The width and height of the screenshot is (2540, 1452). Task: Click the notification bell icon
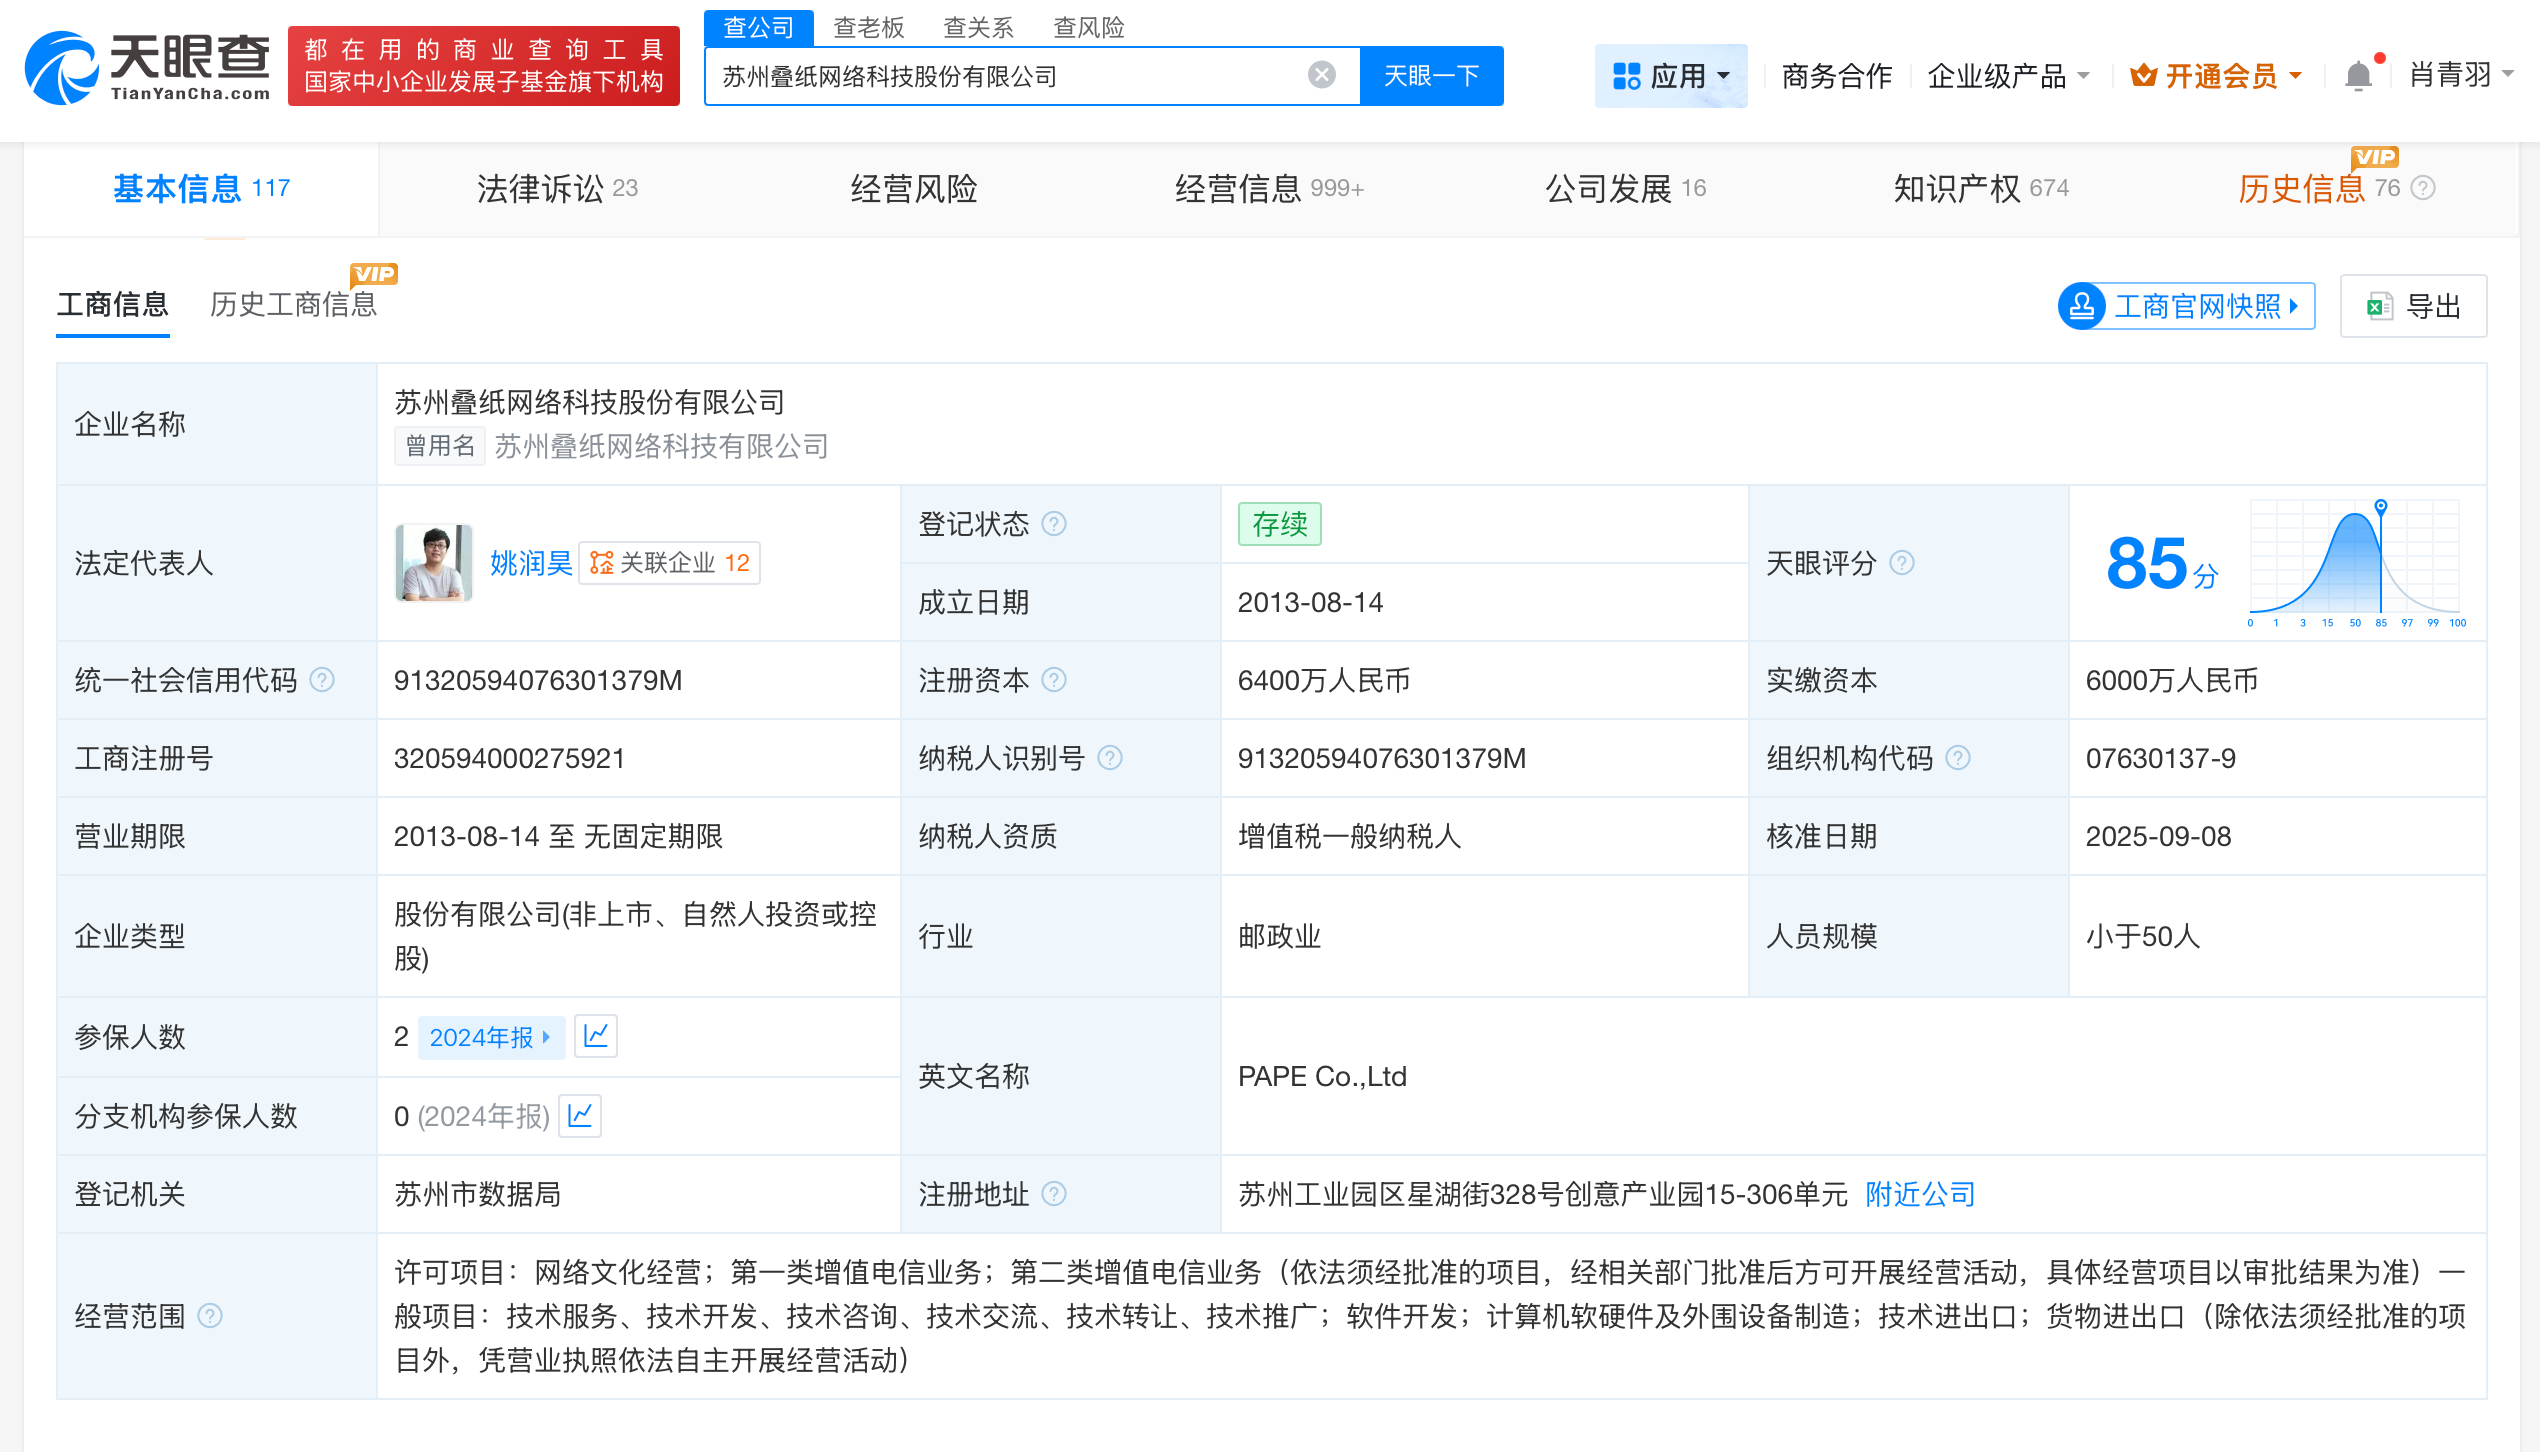click(x=2358, y=75)
